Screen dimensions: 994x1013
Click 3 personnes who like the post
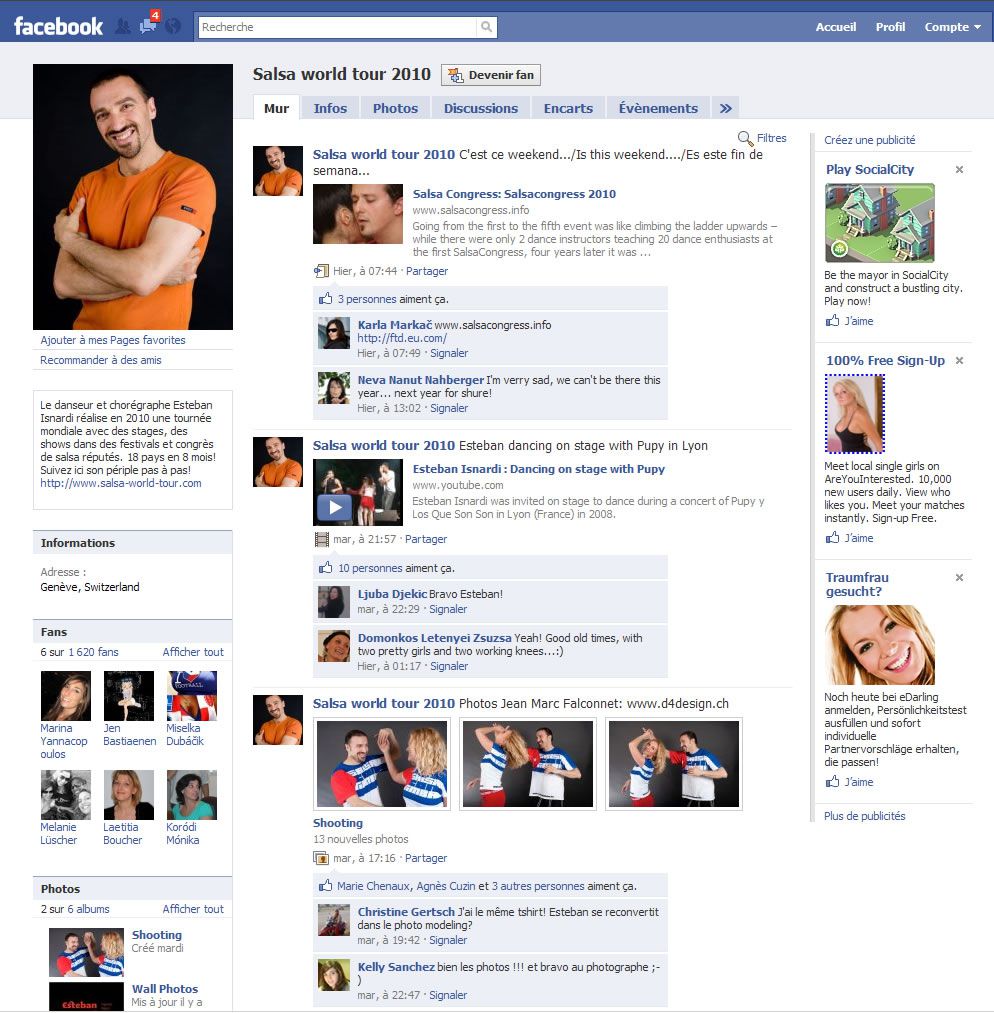(x=367, y=299)
